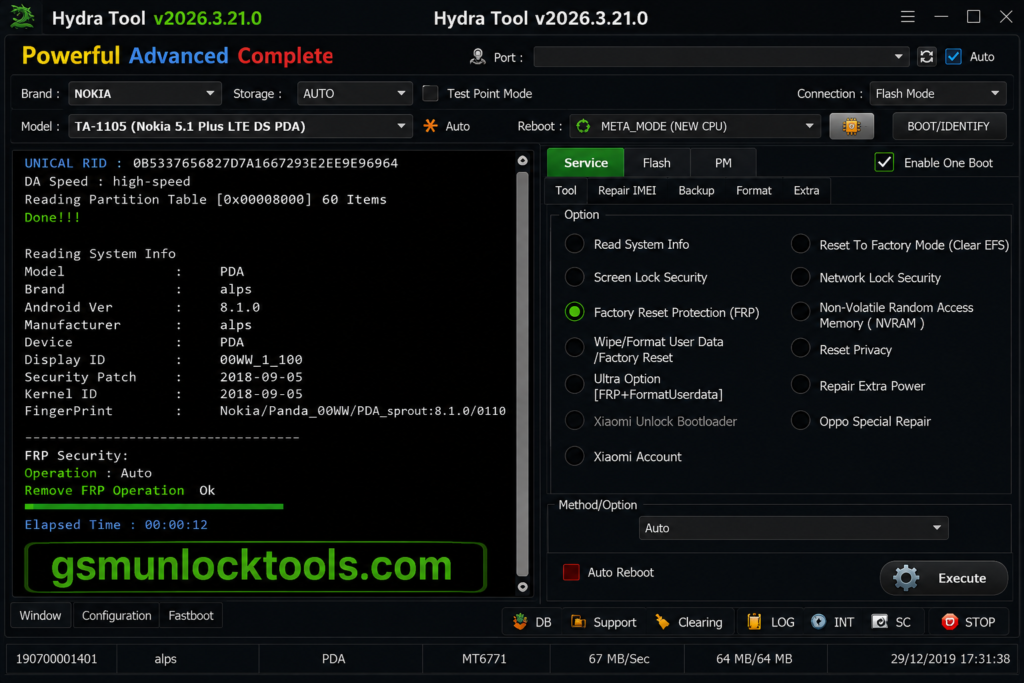Image resolution: width=1024 pixels, height=683 pixels.
Task: Take screenshot with SC icon
Action: [880, 622]
